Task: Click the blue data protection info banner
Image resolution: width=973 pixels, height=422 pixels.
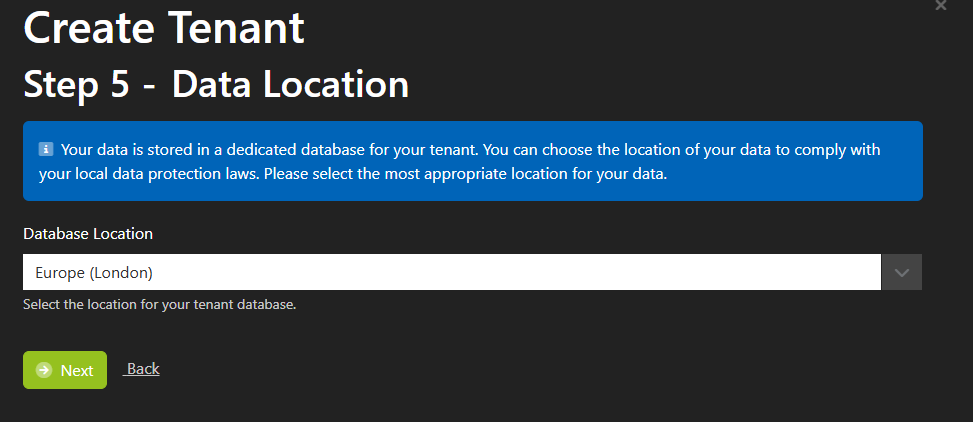Action: (473, 161)
